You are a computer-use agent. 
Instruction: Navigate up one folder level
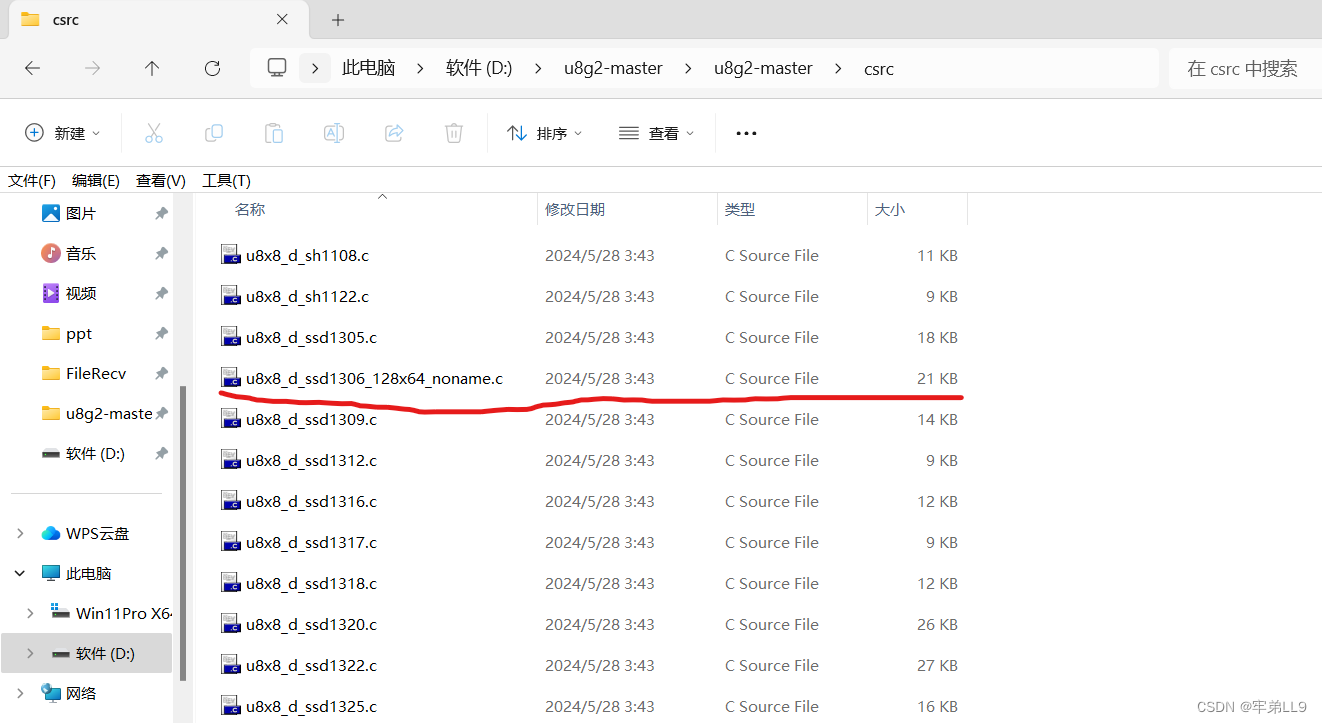point(152,68)
